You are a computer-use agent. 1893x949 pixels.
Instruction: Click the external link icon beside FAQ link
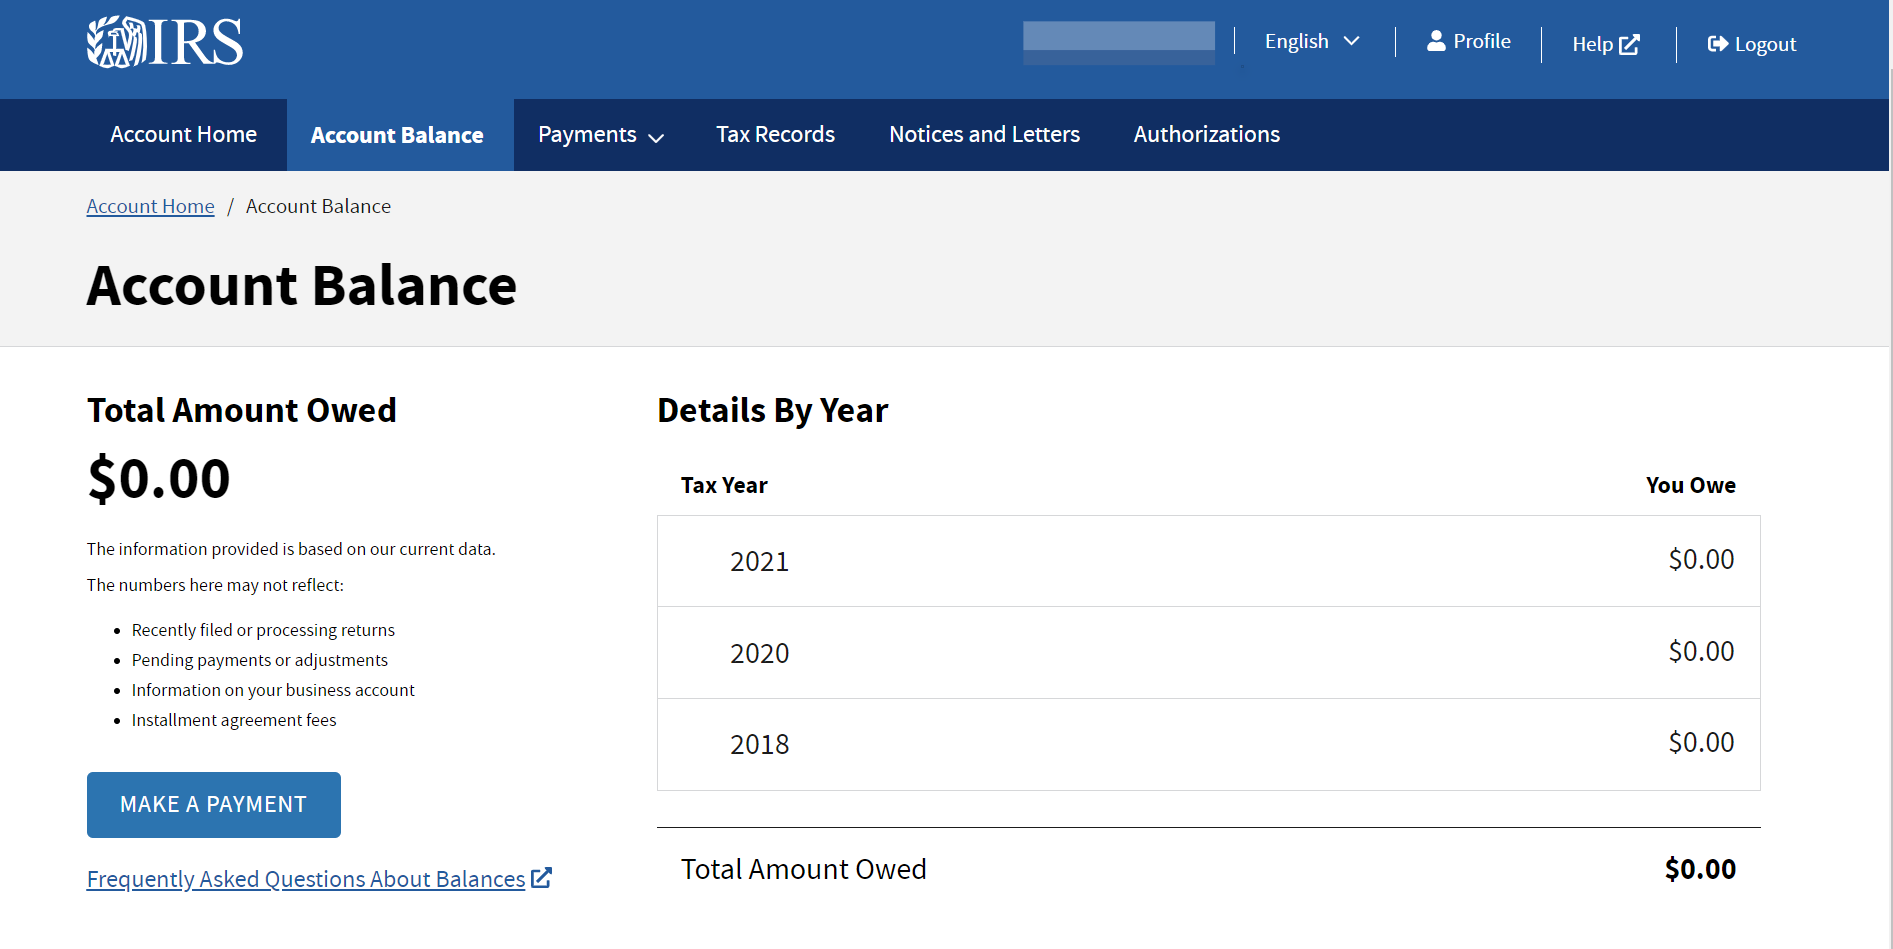541,878
